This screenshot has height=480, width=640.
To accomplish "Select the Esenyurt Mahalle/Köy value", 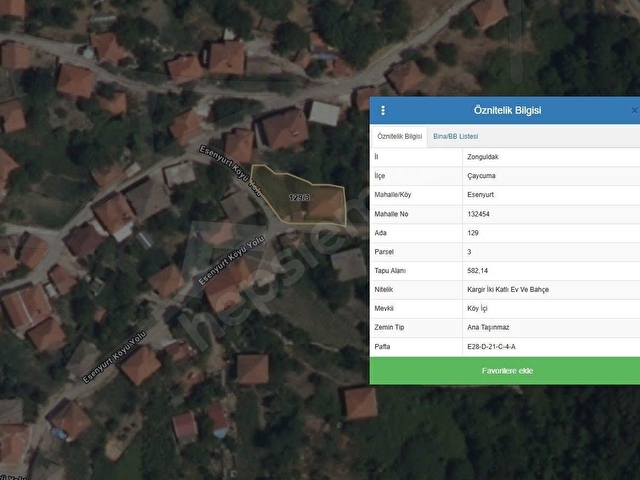I will 480,195.
